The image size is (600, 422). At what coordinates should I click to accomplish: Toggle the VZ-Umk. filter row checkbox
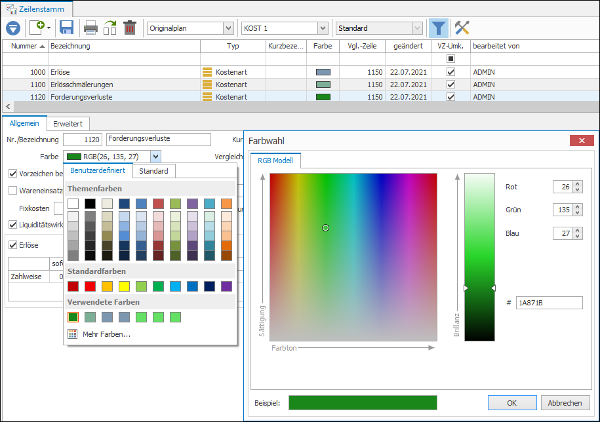click(x=451, y=59)
